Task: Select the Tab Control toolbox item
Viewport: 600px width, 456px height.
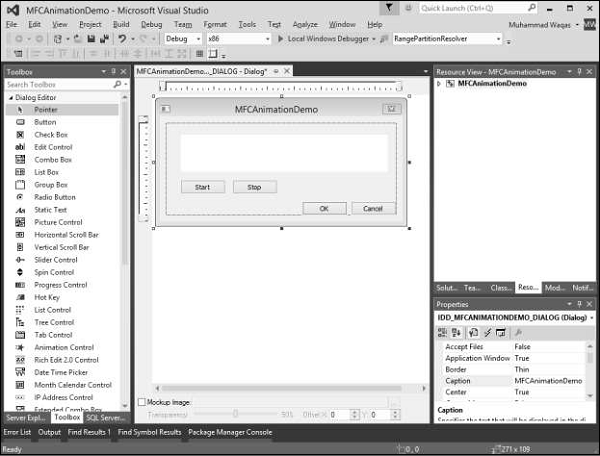Action: (62, 335)
